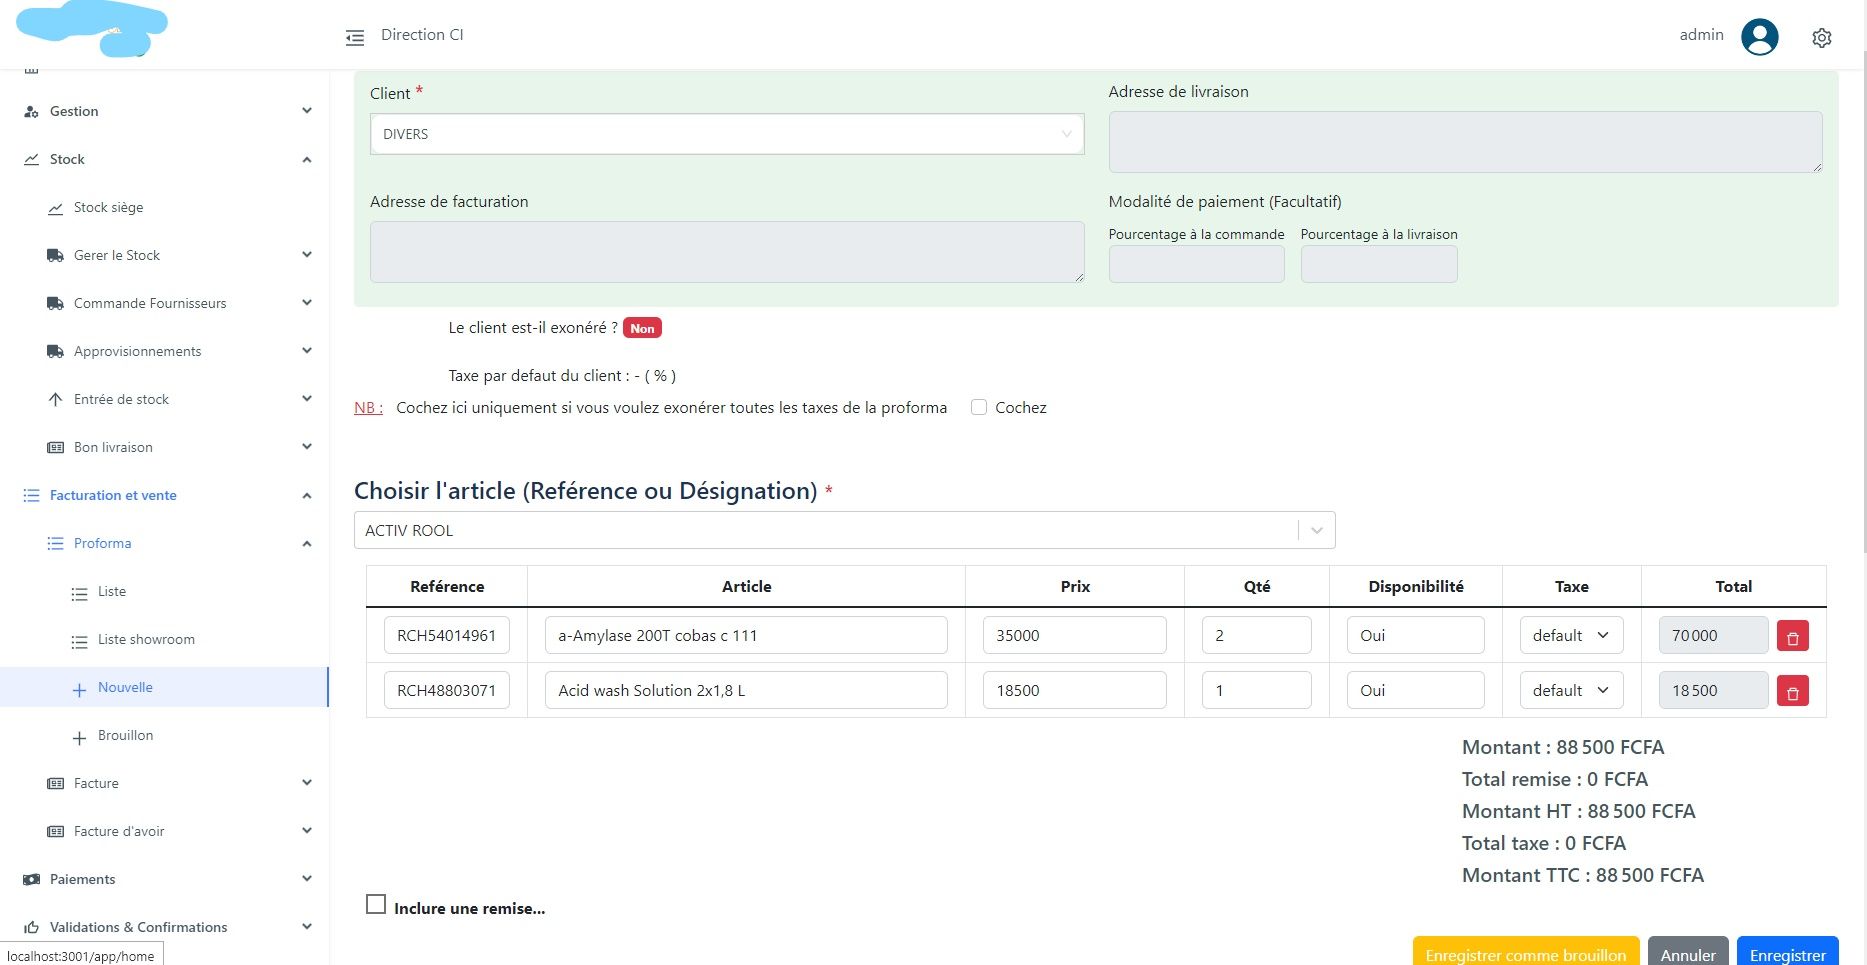This screenshot has width=1867, height=965.
Task: Open the Client DIVERS dropdown
Action: point(726,134)
